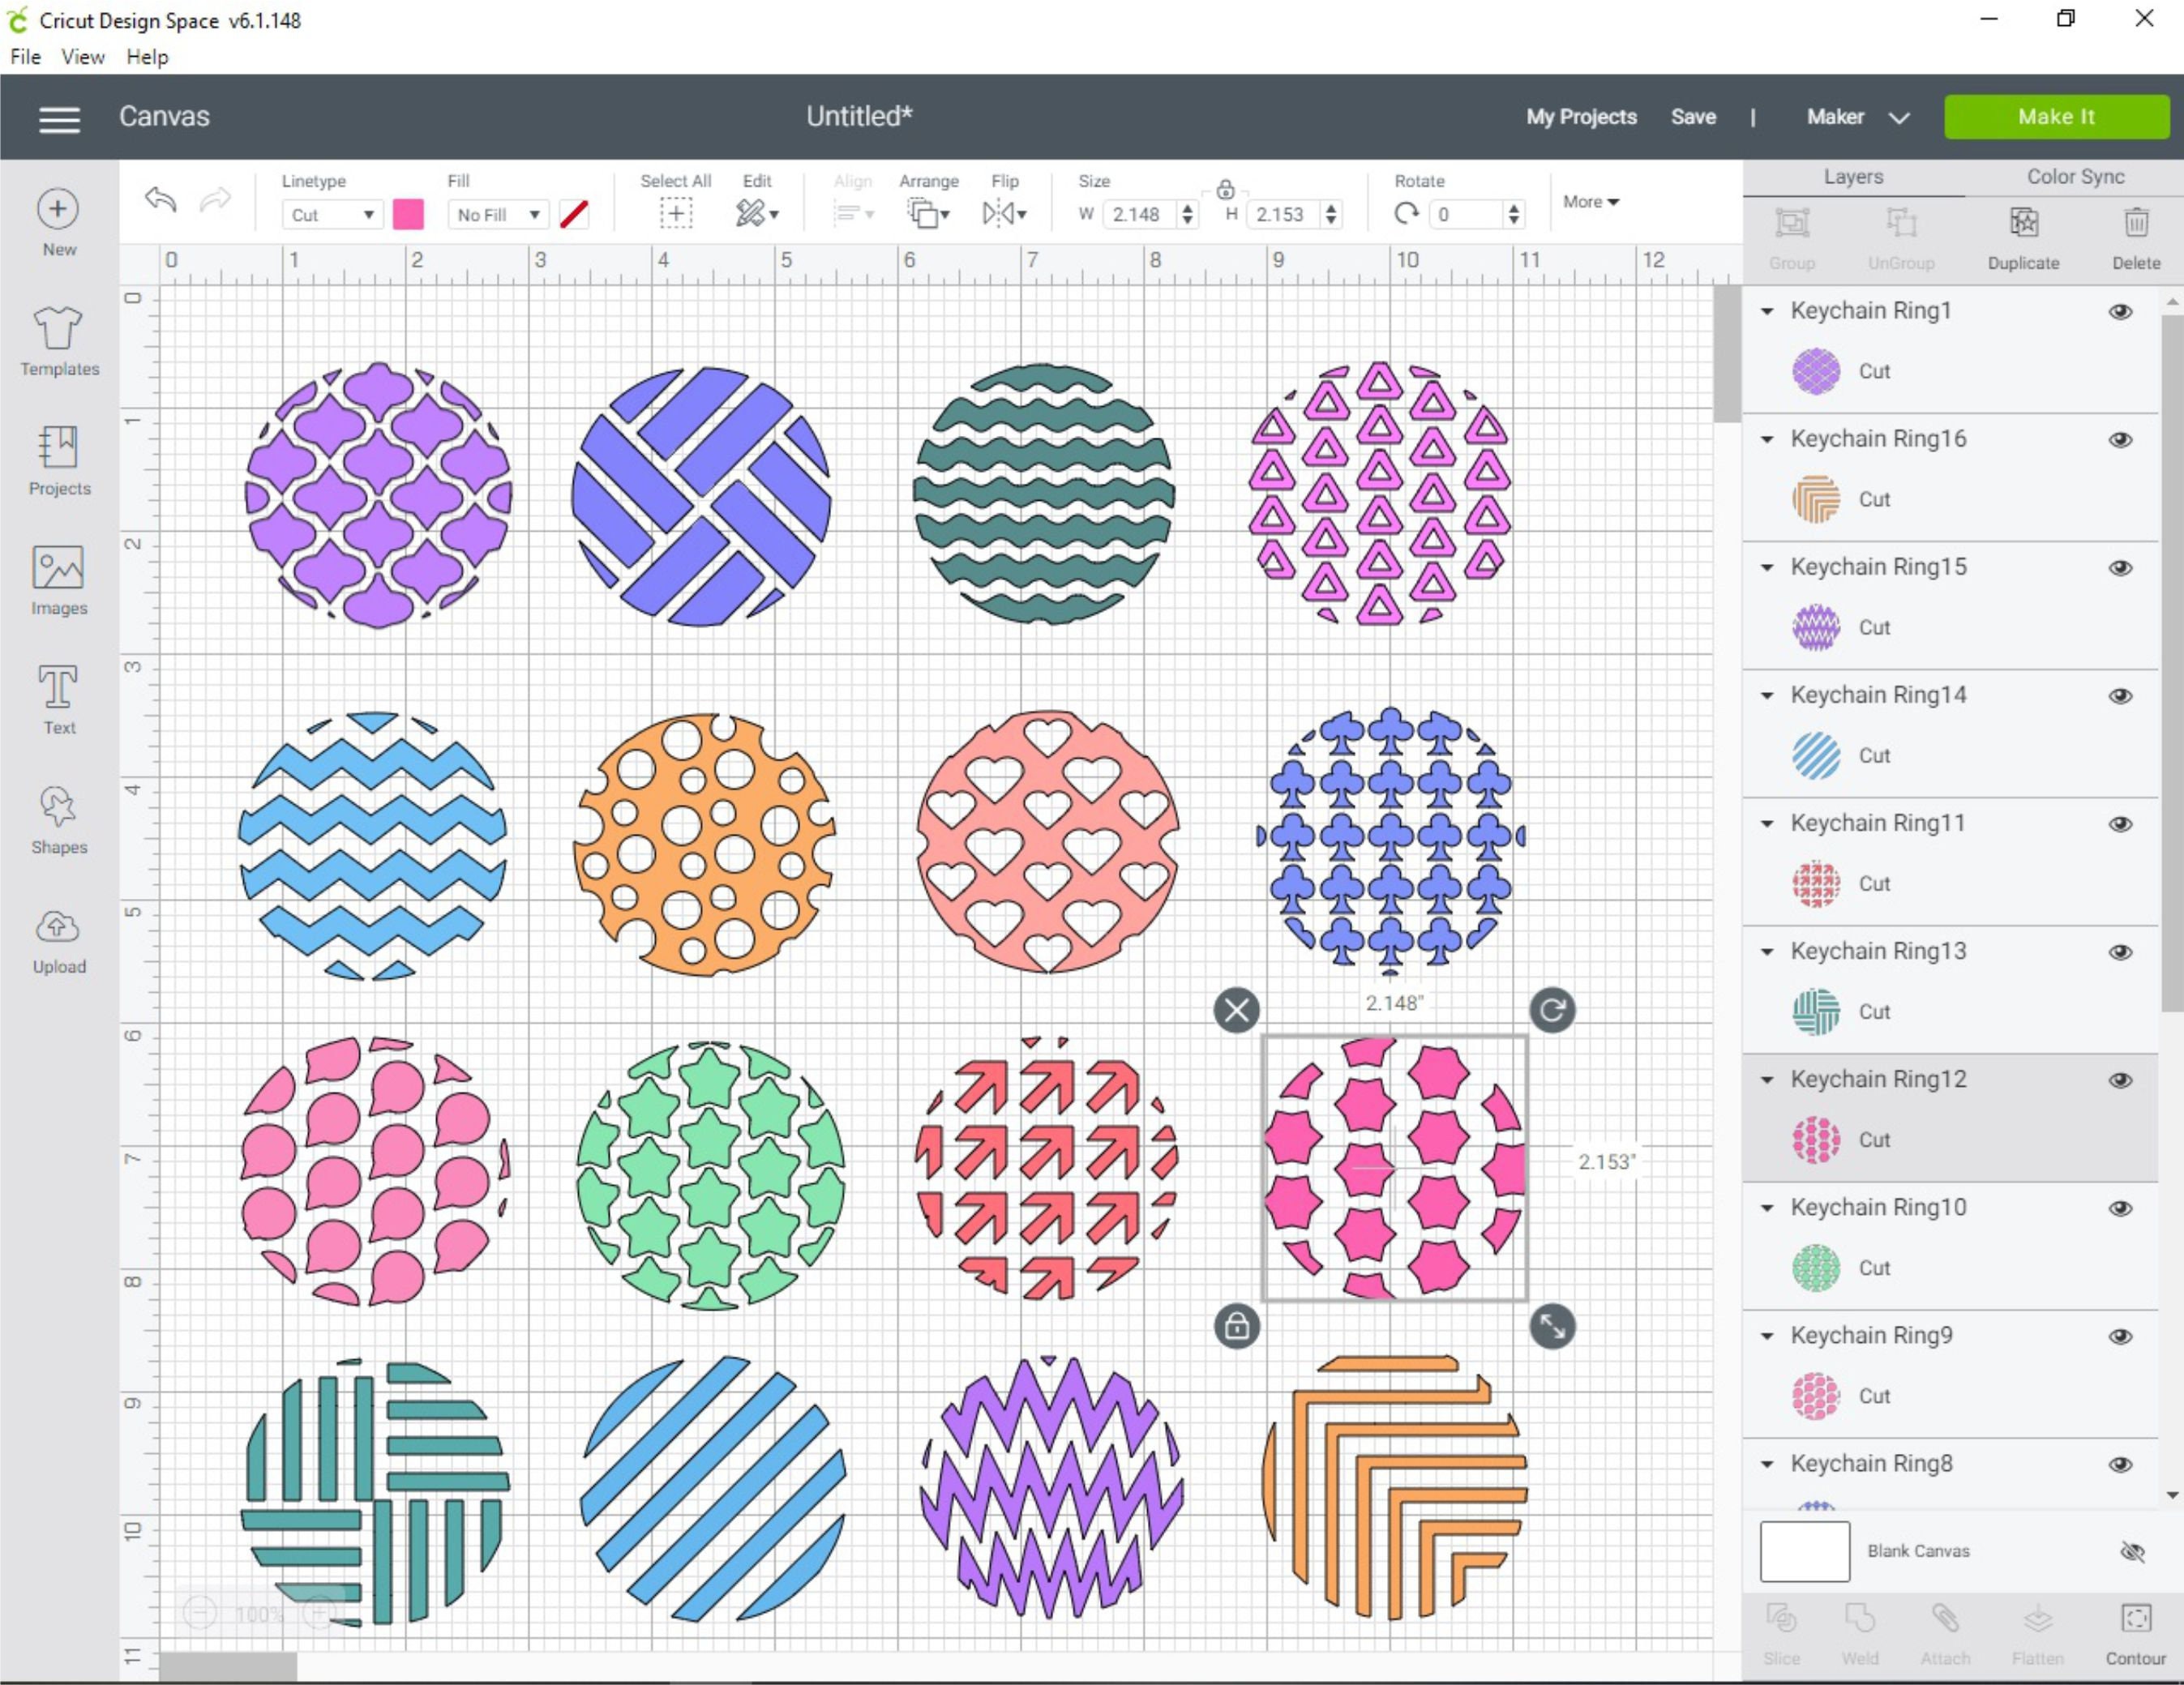Click the no-fill color swatch
The image size is (2184, 1685).
point(574,214)
